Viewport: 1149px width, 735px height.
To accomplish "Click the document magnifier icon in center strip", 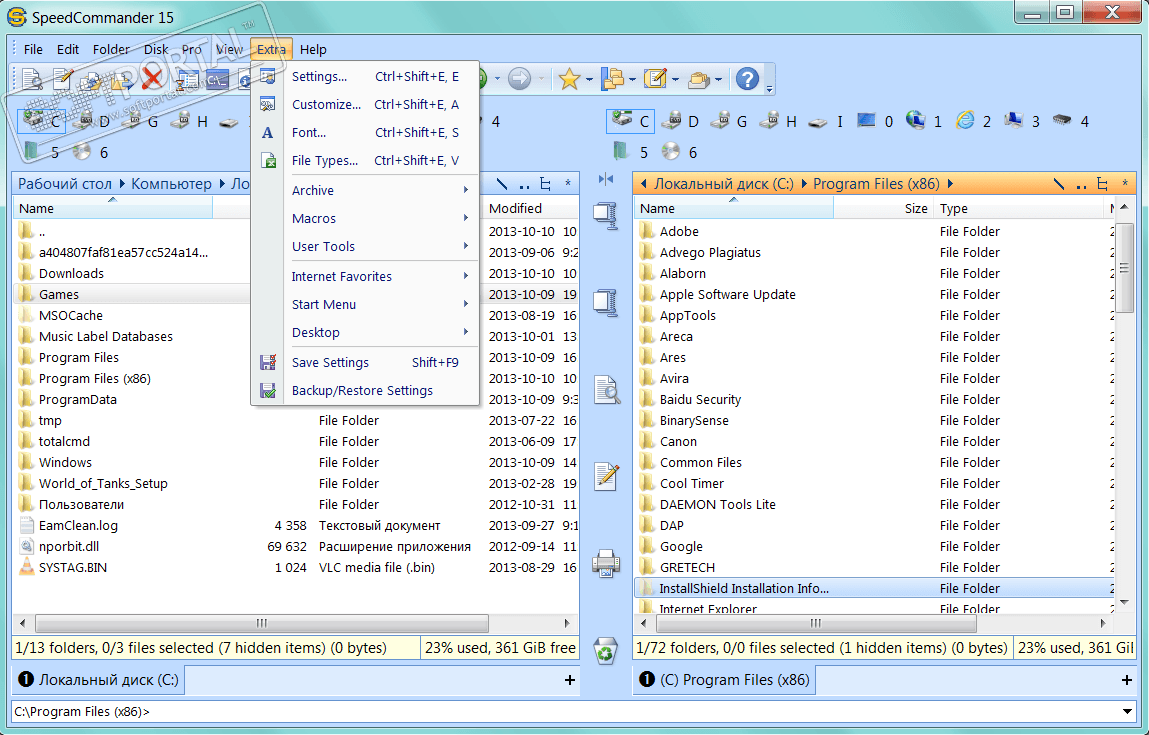I will [607, 390].
